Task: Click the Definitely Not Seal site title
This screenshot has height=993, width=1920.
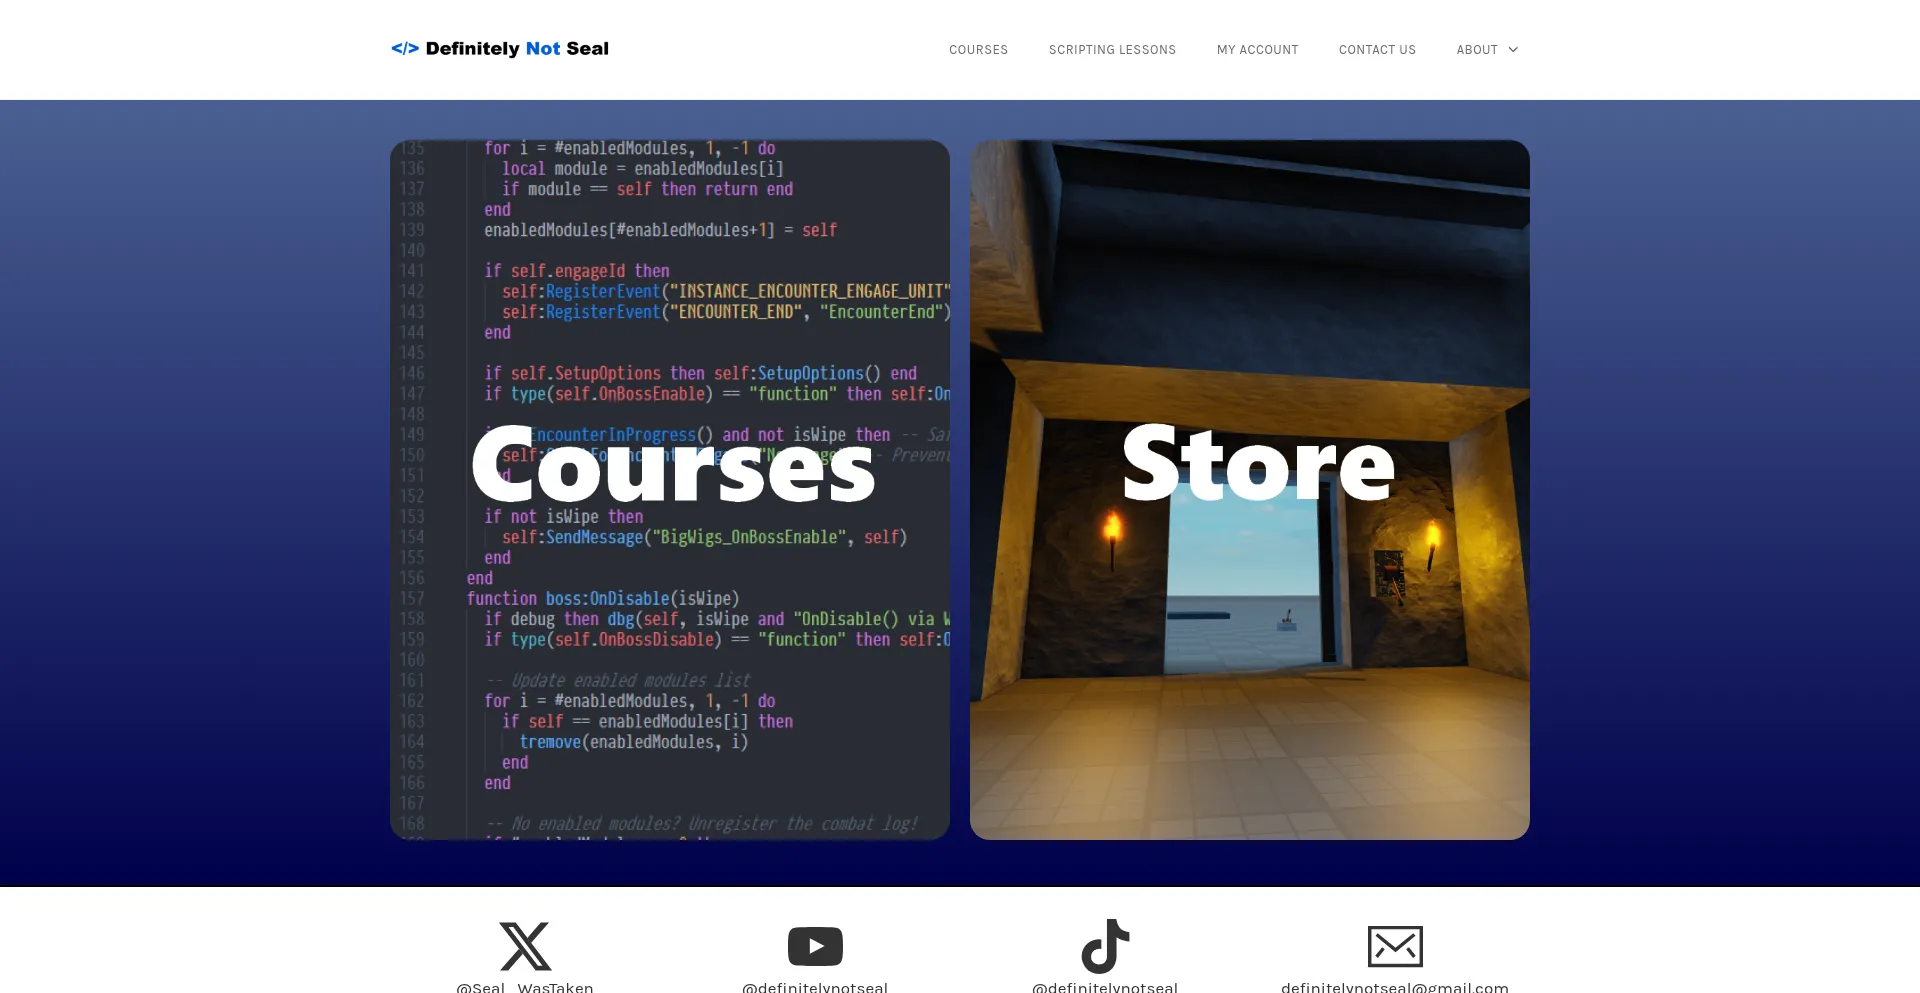Action: (x=517, y=49)
